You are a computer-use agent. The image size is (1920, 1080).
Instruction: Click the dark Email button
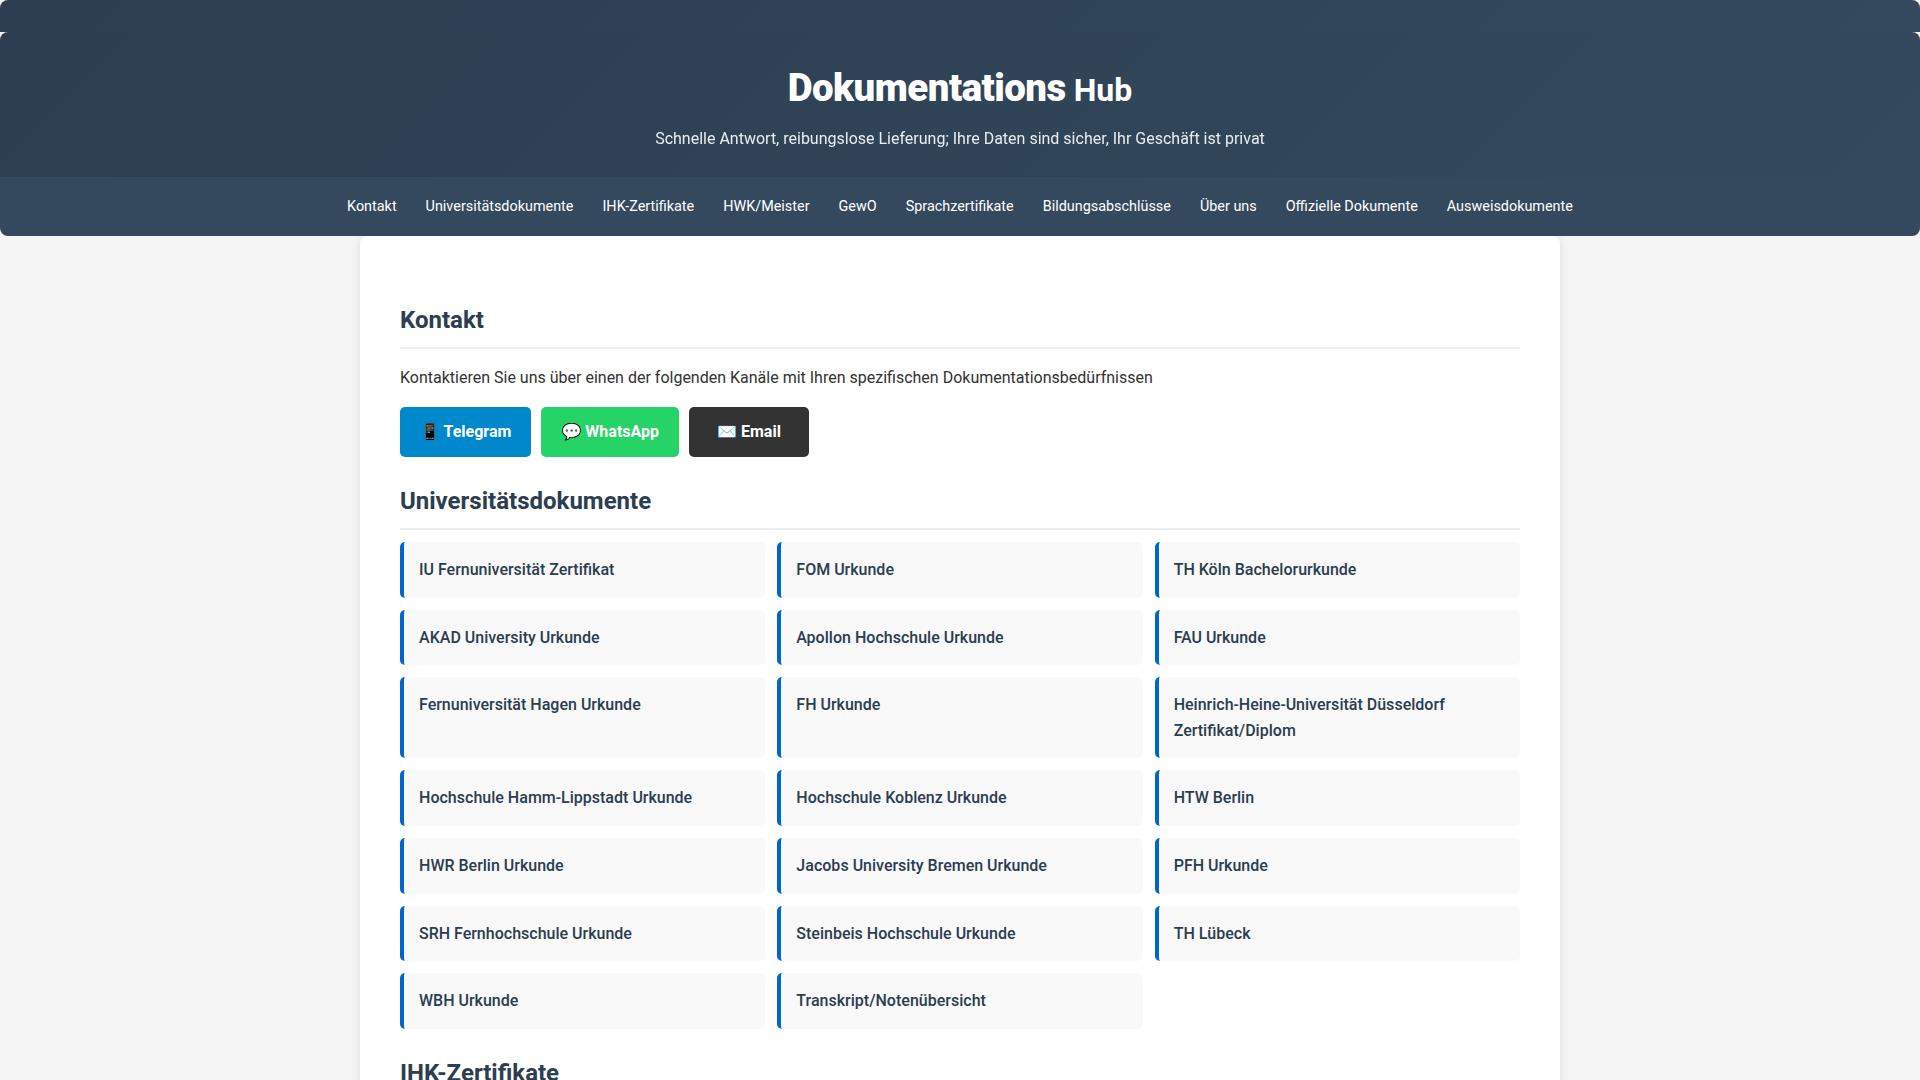point(749,432)
